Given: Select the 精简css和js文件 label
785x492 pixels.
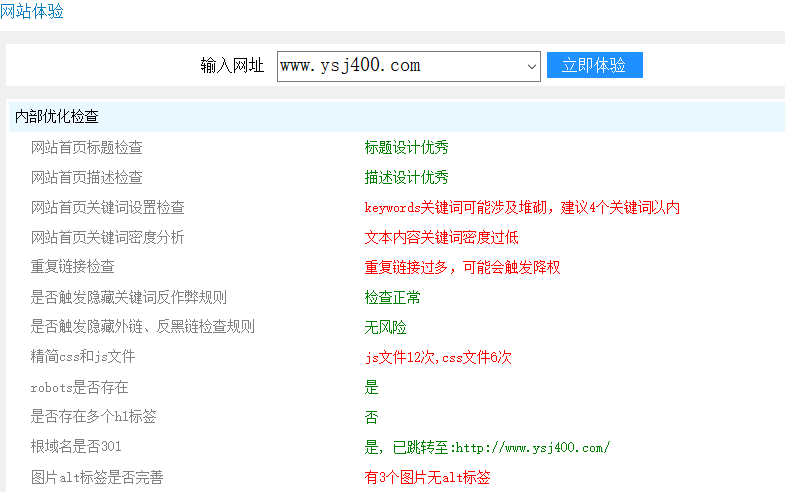Looking at the screenshot, I should tap(83, 357).
